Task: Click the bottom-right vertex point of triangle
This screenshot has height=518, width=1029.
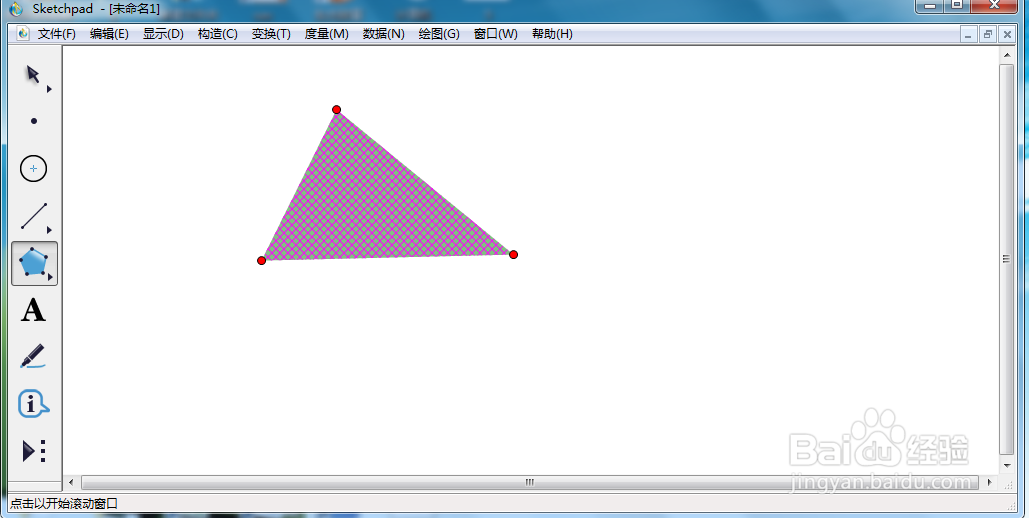Action: [513, 254]
